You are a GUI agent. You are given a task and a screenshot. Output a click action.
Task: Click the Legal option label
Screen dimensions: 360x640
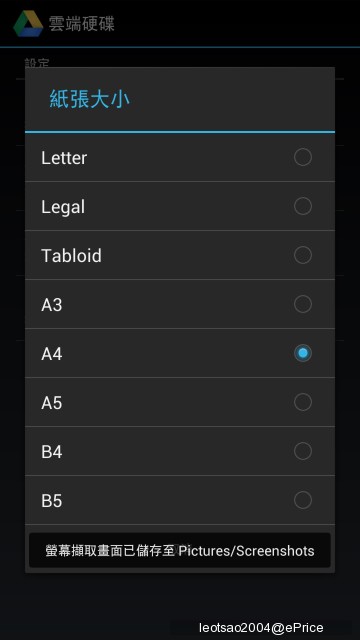63,207
